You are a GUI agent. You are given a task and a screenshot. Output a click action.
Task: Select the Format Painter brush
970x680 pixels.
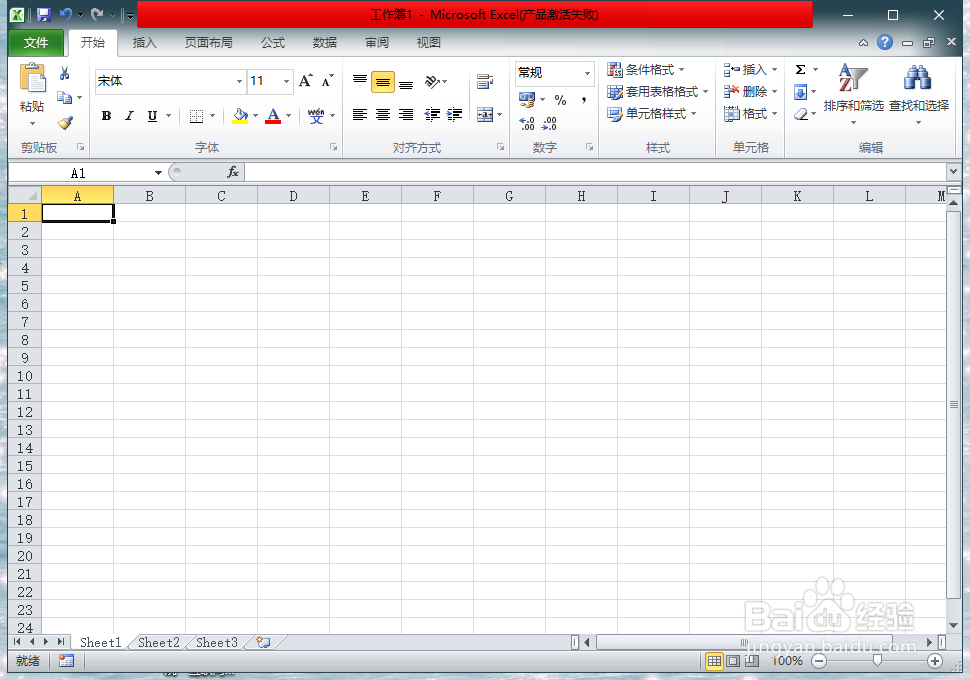point(65,122)
